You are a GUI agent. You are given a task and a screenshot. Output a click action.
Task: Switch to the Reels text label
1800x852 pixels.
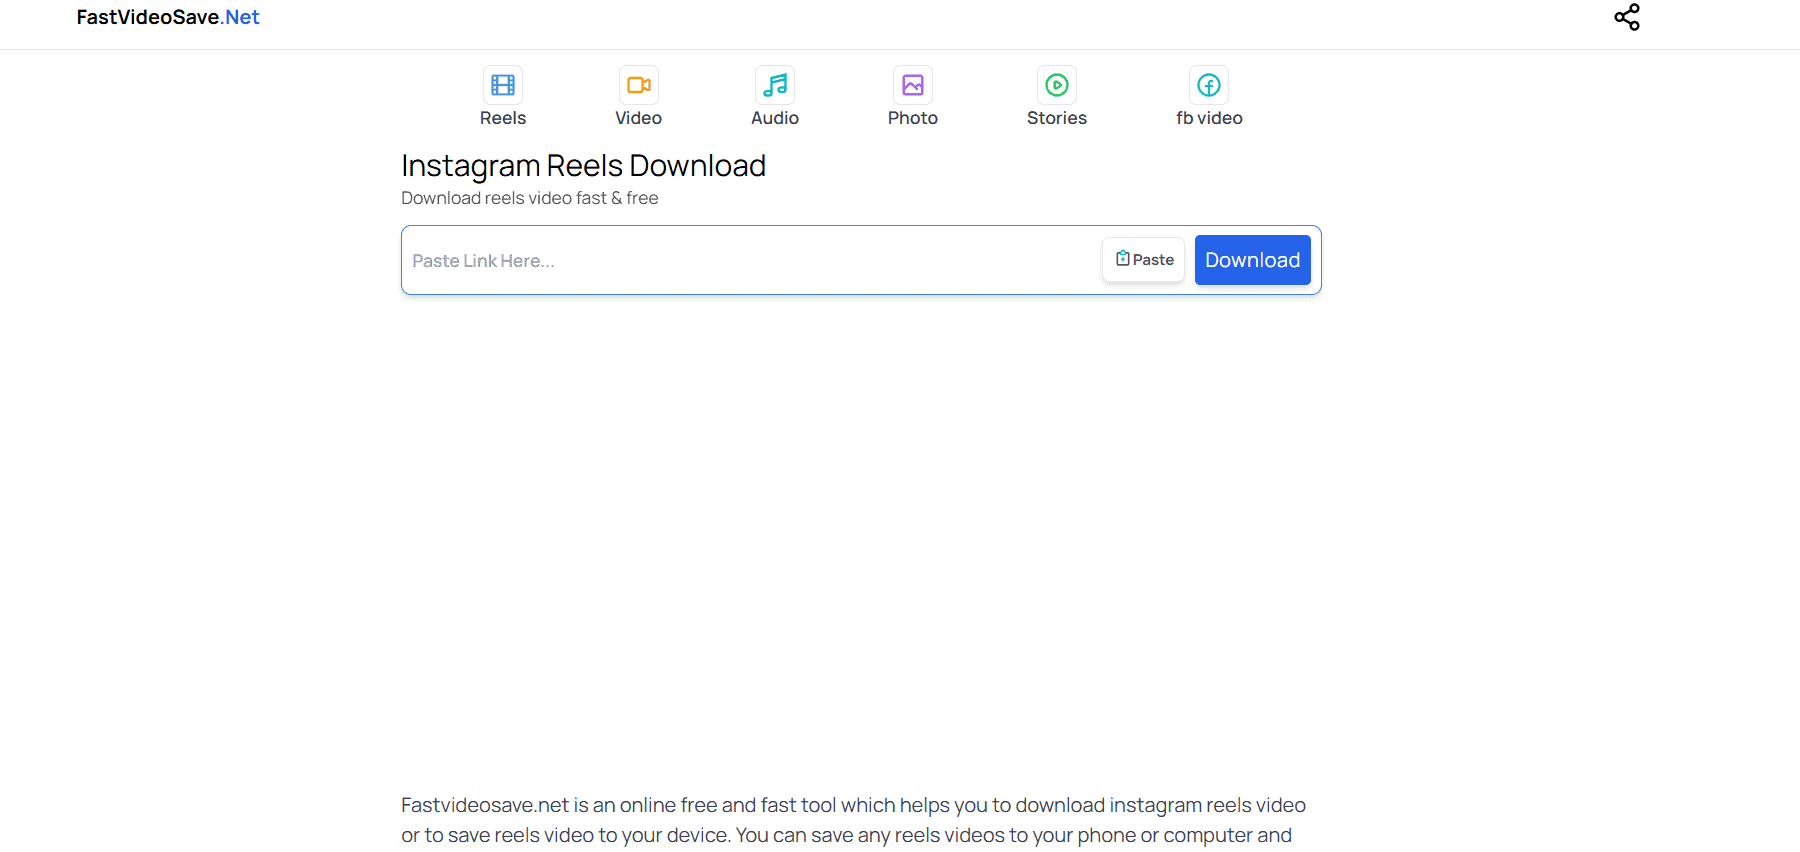pos(503,118)
